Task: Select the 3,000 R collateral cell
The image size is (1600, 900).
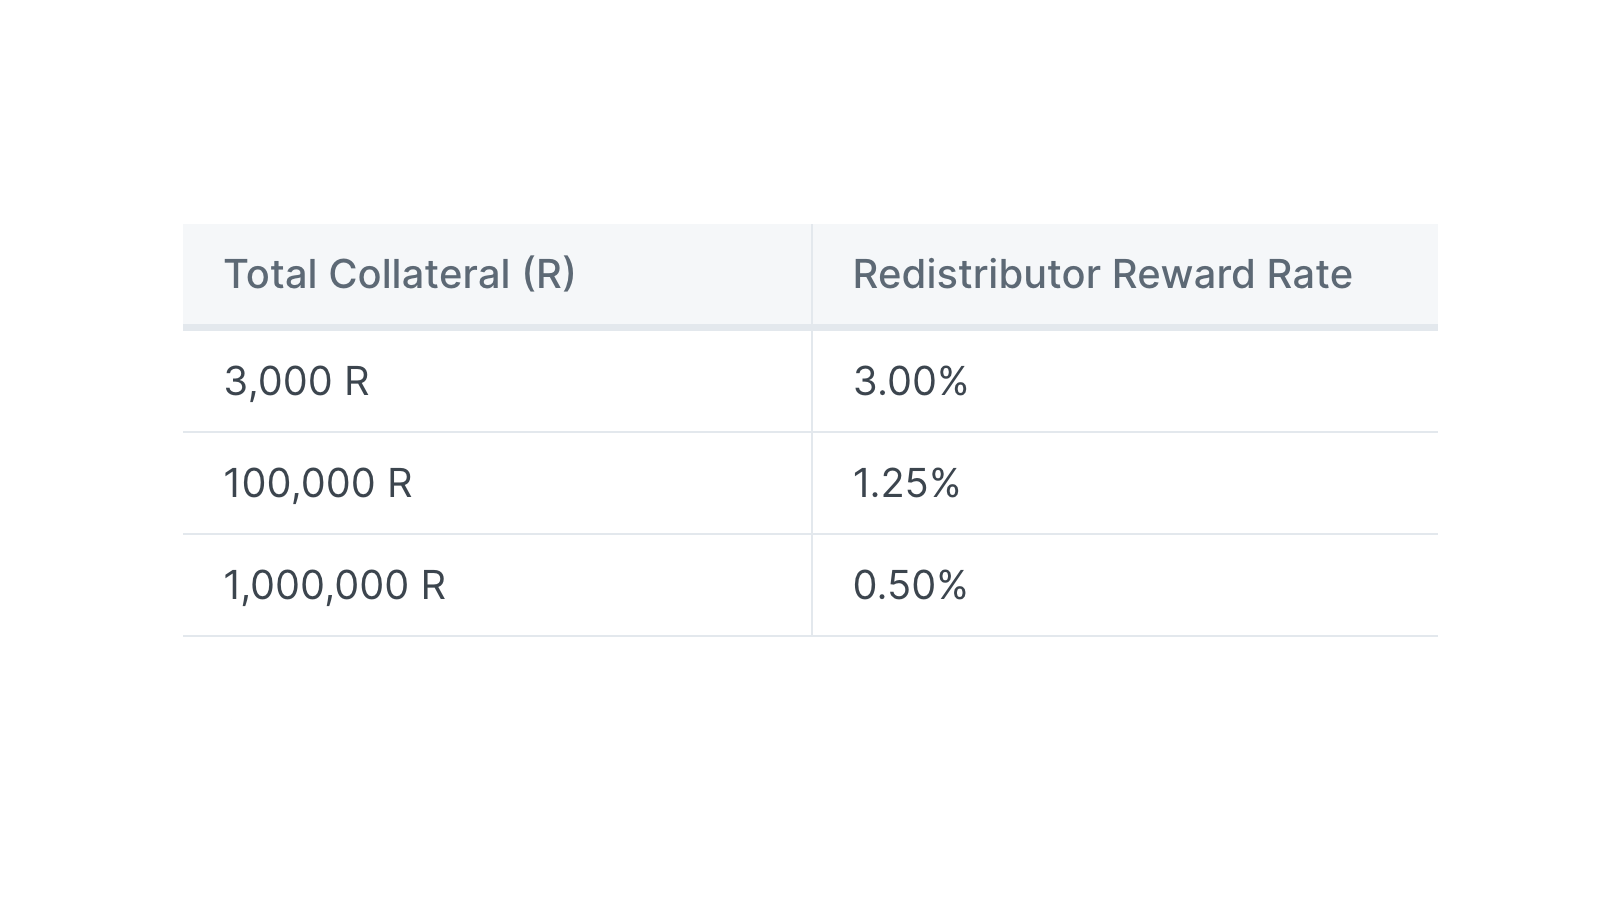Action: (x=497, y=381)
